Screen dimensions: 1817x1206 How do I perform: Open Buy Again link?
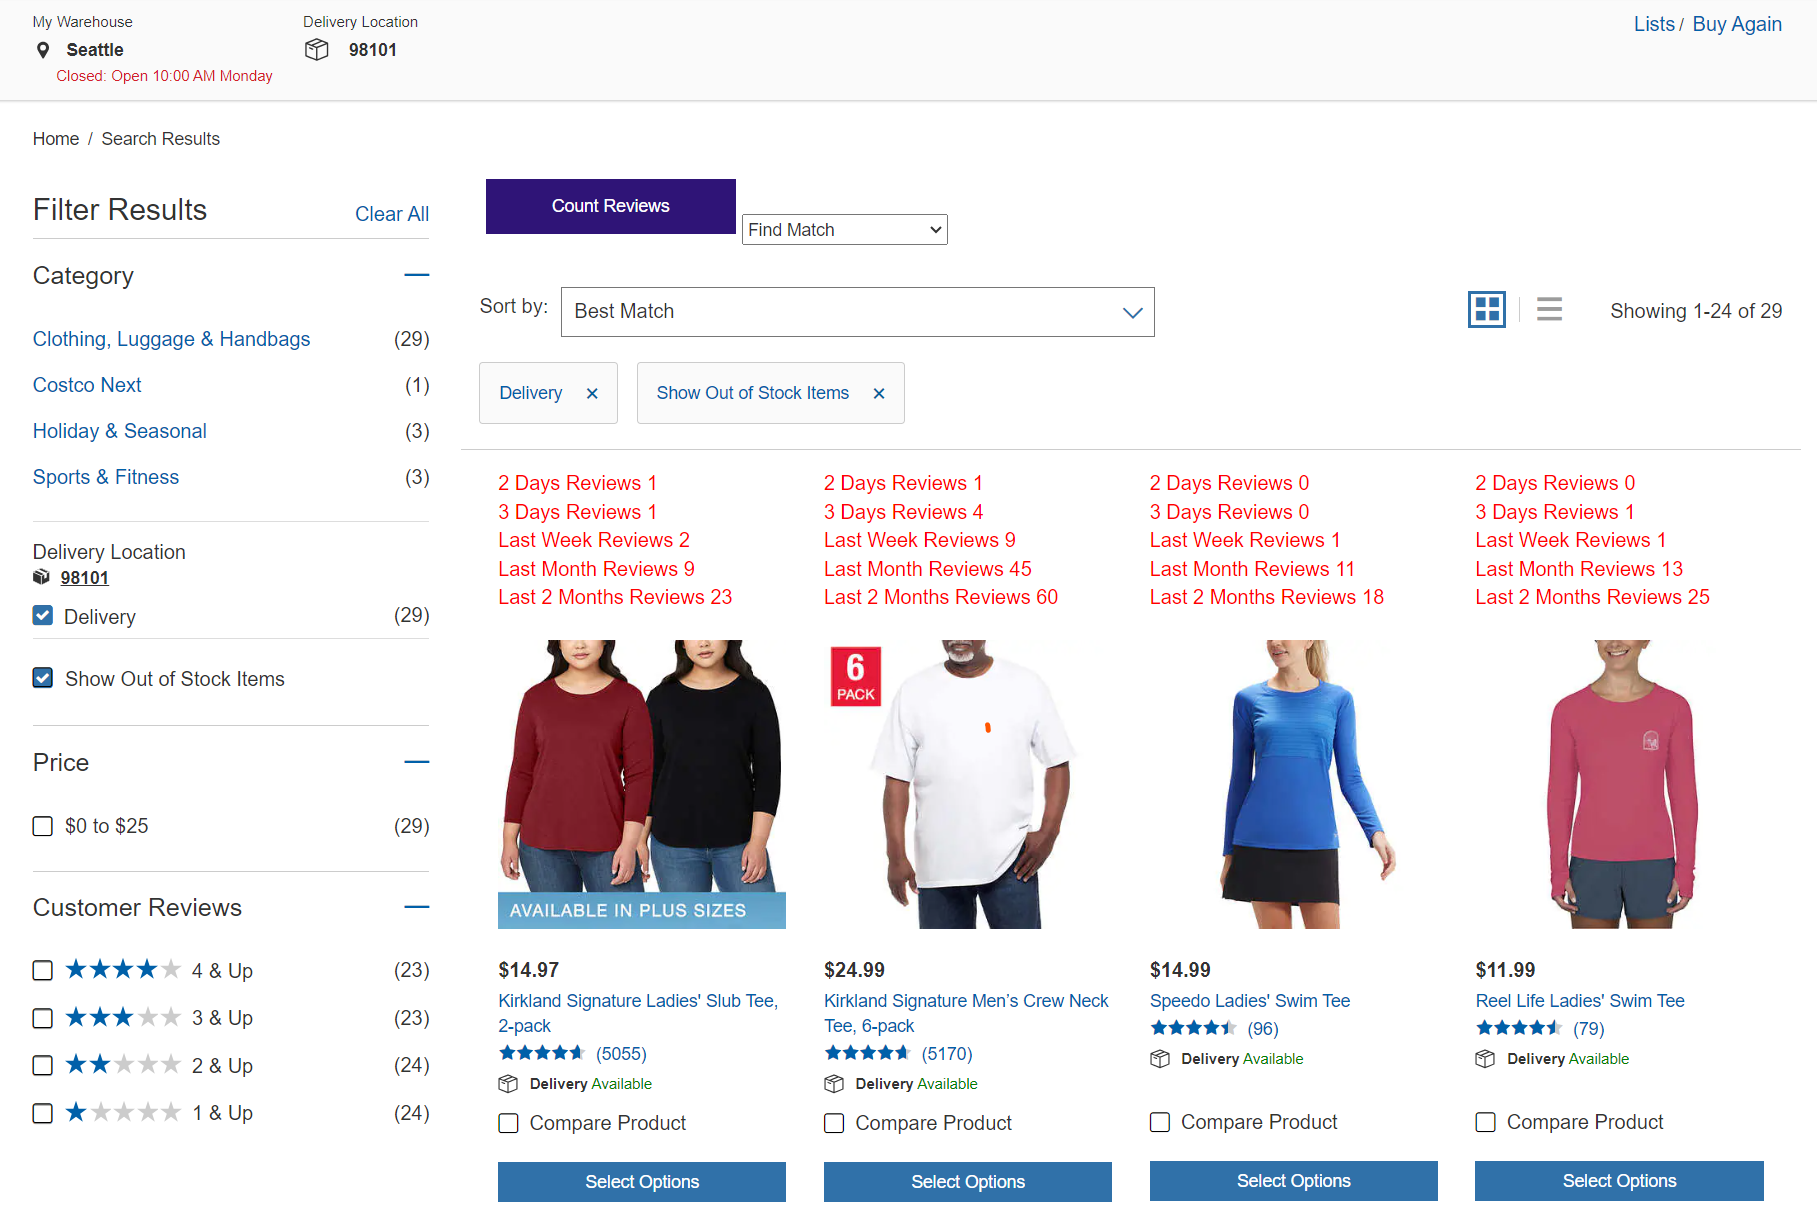(x=1737, y=24)
